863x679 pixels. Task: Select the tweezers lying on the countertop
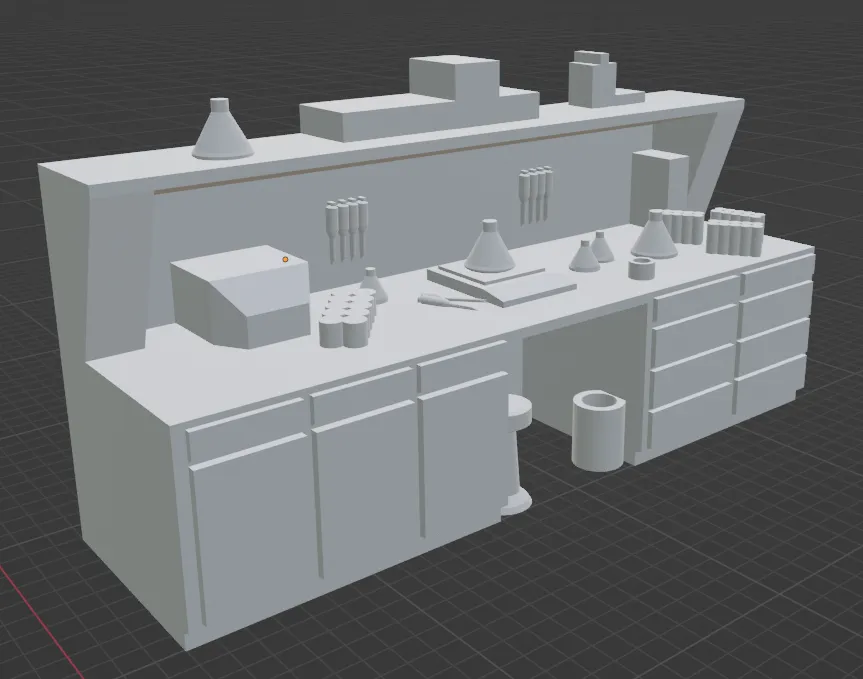(445, 301)
